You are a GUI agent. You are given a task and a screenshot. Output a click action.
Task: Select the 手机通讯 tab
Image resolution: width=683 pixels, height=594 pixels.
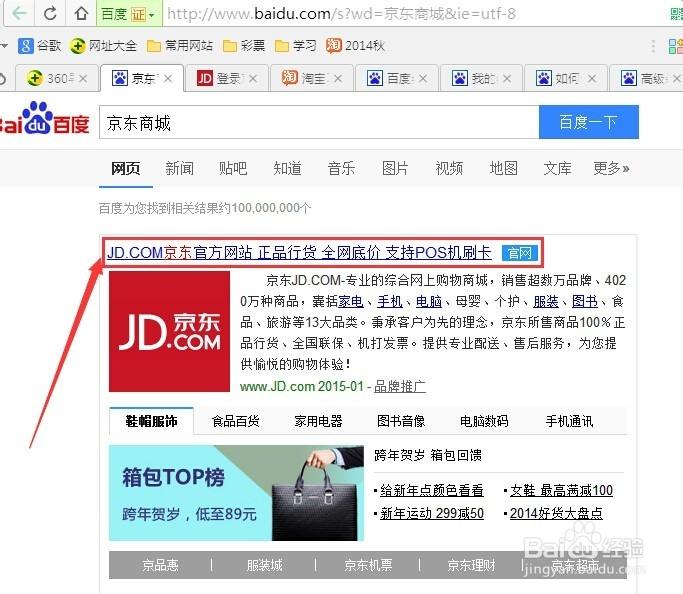click(569, 421)
